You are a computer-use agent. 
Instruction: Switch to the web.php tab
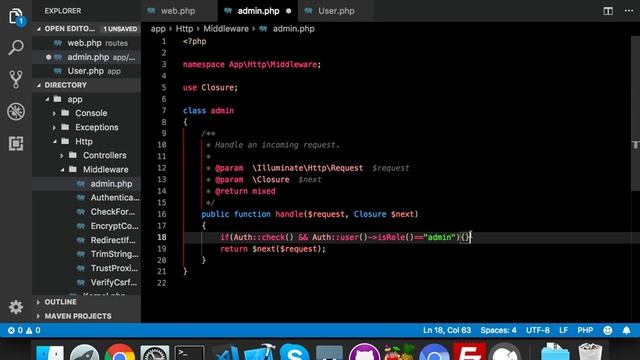coord(178,11)
